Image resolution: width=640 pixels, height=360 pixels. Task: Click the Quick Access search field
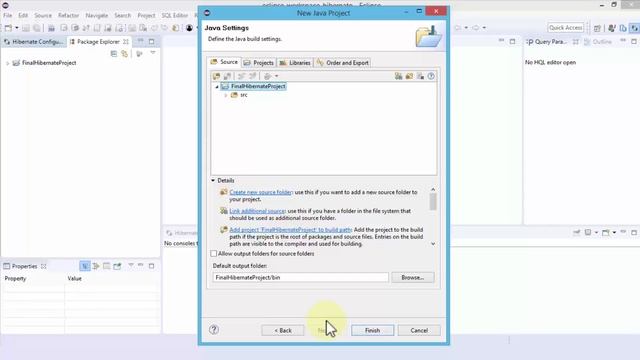pos(565,27)
